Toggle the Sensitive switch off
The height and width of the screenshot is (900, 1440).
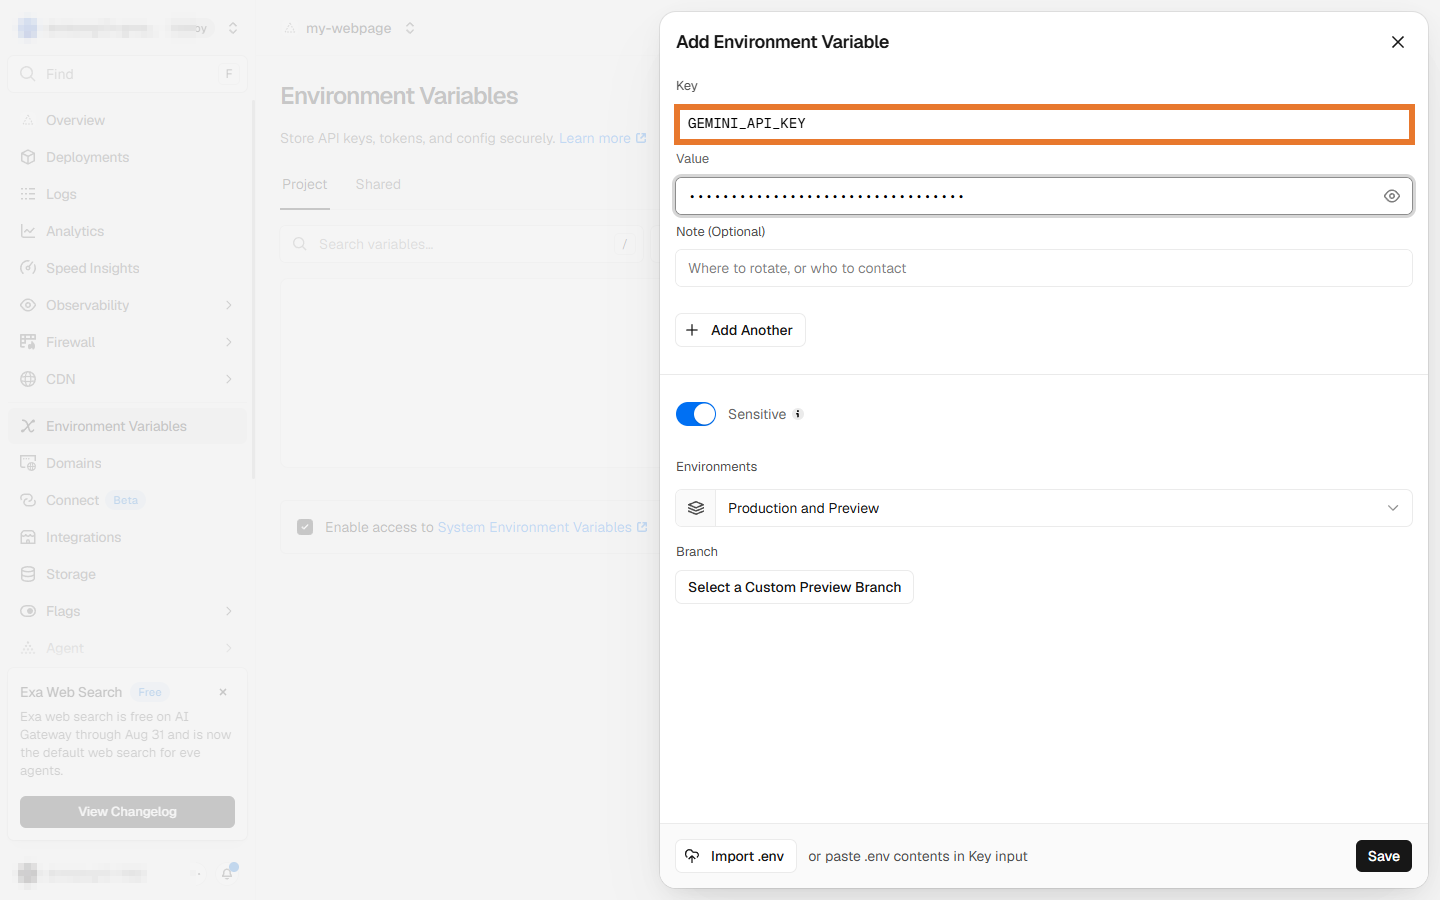click(x=696, y=414)
